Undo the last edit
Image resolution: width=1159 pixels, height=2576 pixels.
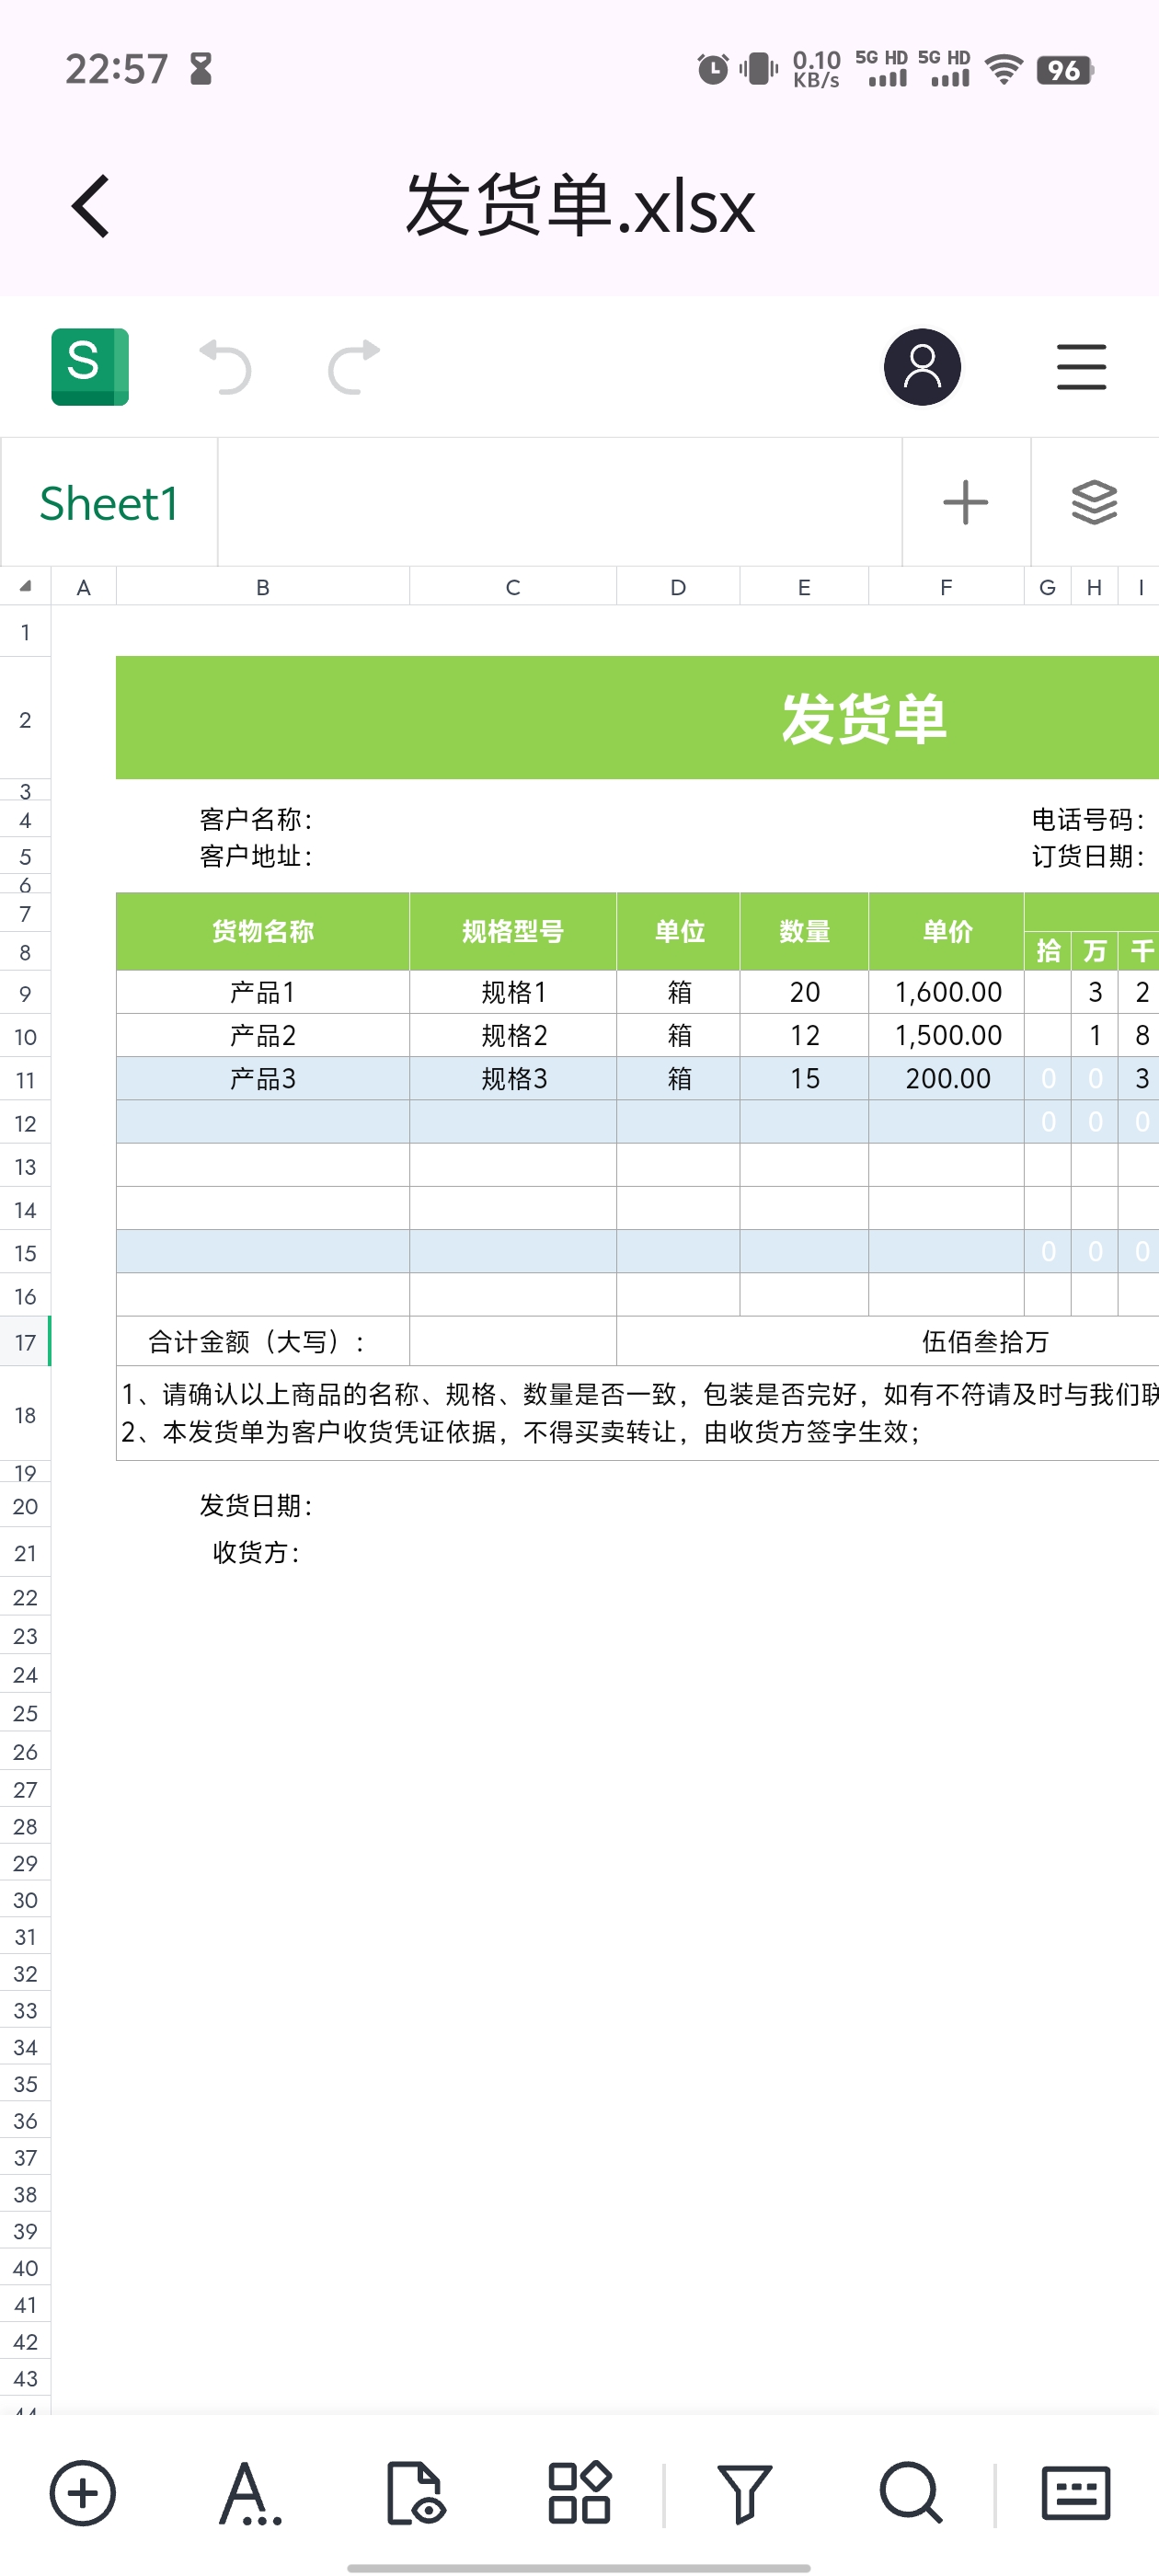[x=225, y=367]
